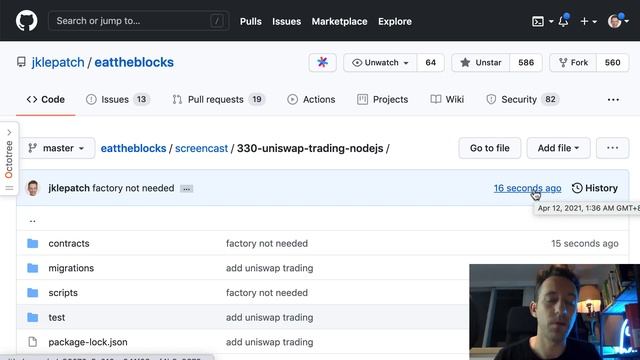Open the master branch dropdown

click(x=58, y=148)
